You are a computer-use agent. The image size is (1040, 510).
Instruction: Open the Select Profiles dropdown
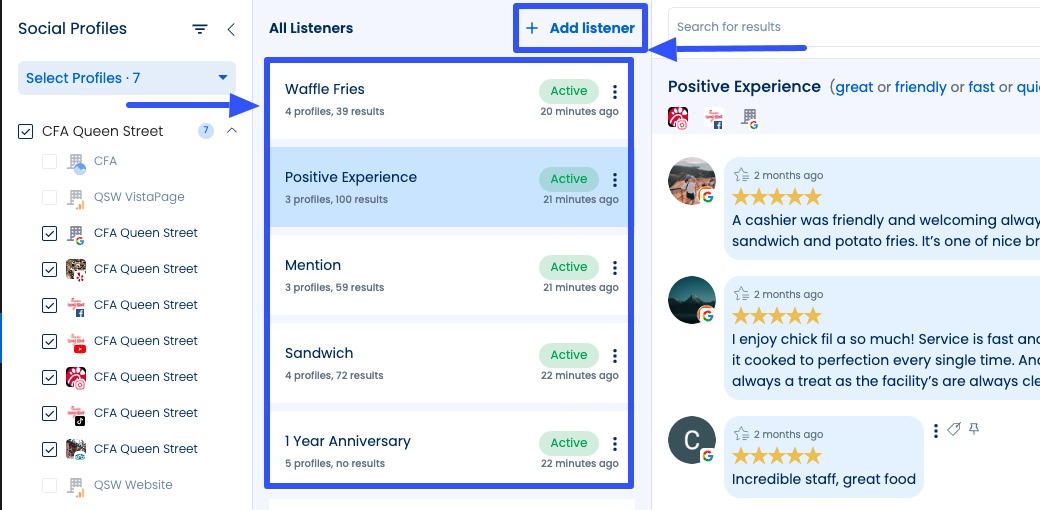point(127,78)
